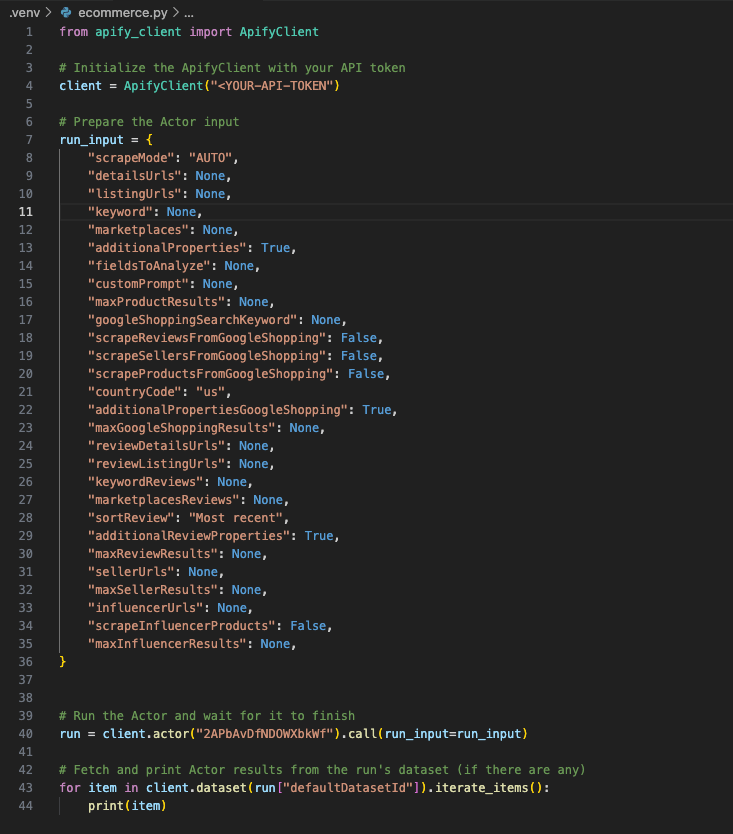Click the "# Run the Actor" comment line
This screenshot has height=834, width=733.
pyautogui.click(x=207, y=716)
